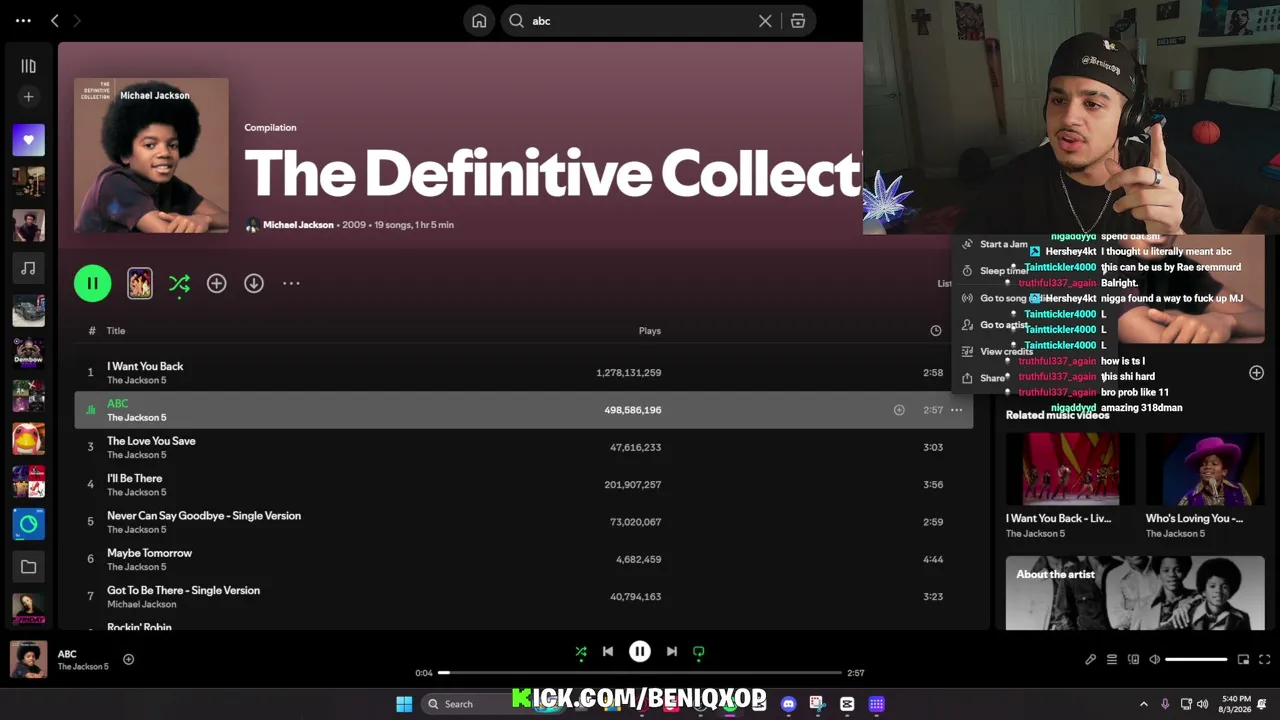
Task: Save the album to Your Library
Action: pyautogui.click(x=216, y=283)
